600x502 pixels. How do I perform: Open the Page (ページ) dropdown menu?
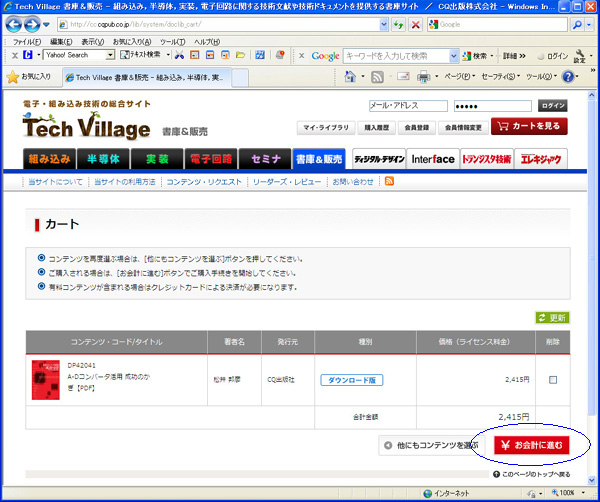(458, 76)
